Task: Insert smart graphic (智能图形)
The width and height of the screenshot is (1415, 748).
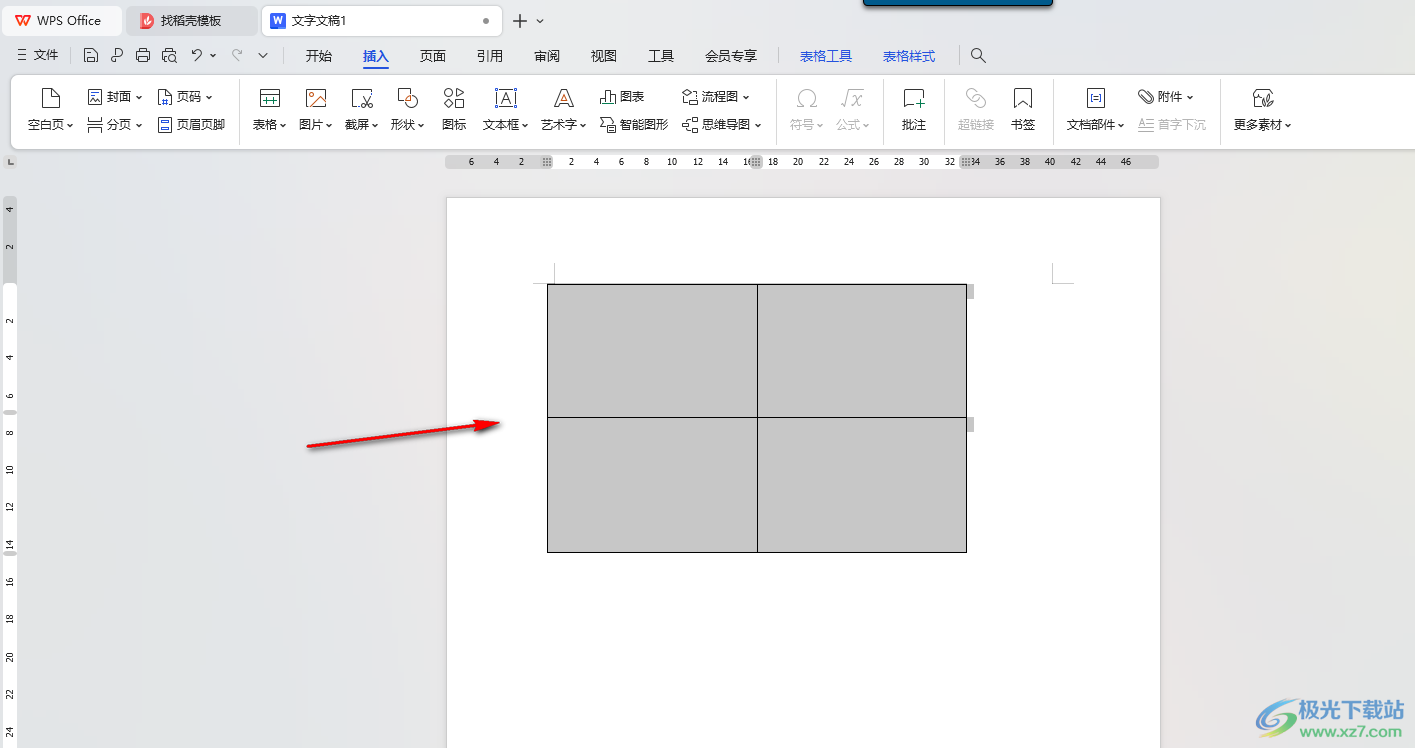Action: tap(634, 125)
